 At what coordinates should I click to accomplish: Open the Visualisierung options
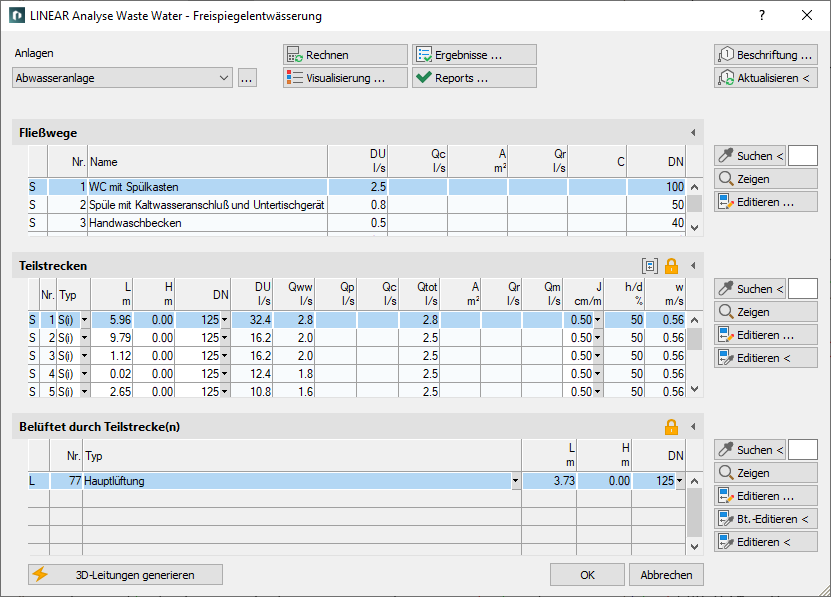pos(345,77)
